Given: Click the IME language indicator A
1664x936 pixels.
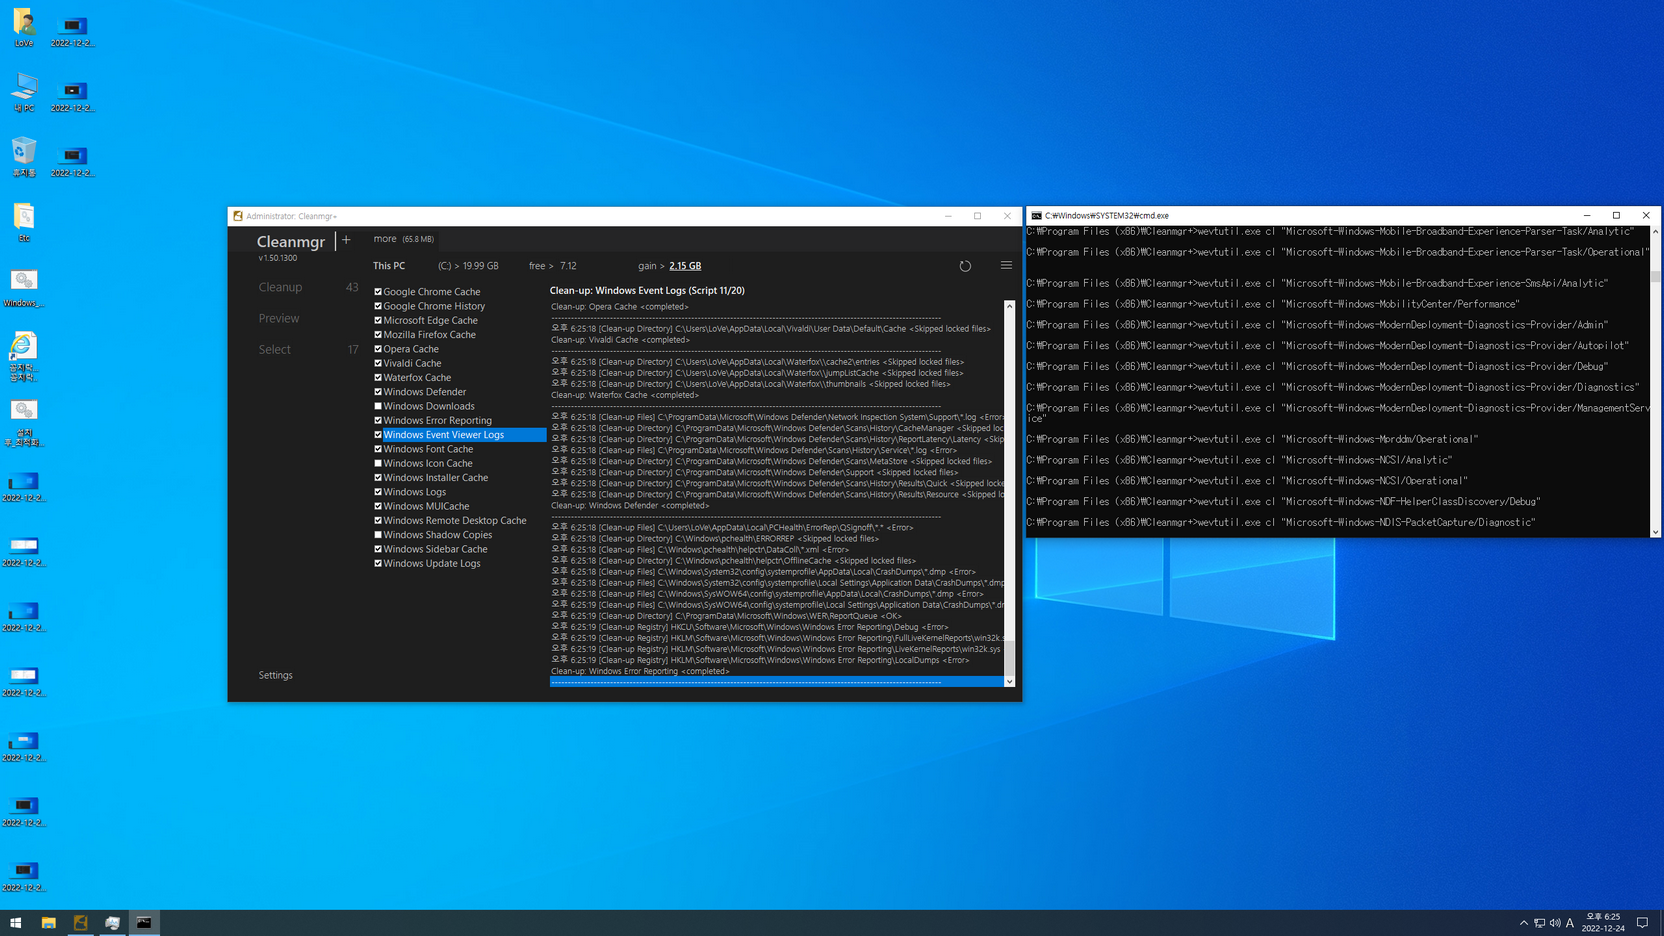Looking at the screenshot, I should pyautogui.click(x=1570, y=923).
